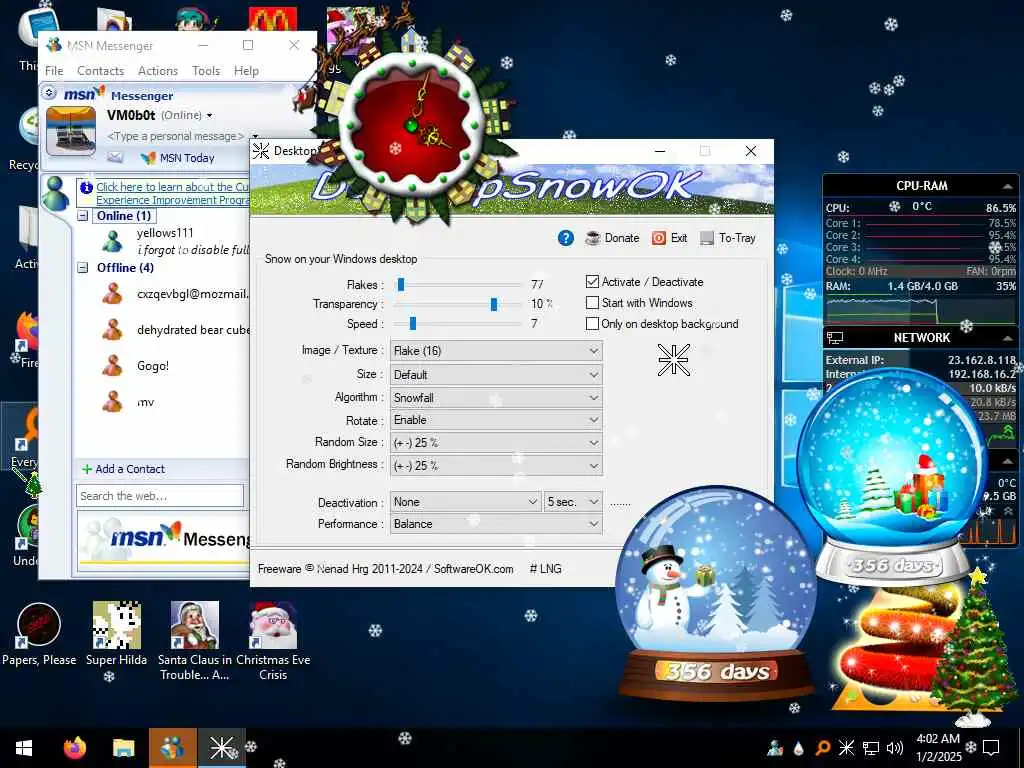Click Add a Contact in MSN Messenger
The image size is (1024, 768).
[x=123, y=469]
